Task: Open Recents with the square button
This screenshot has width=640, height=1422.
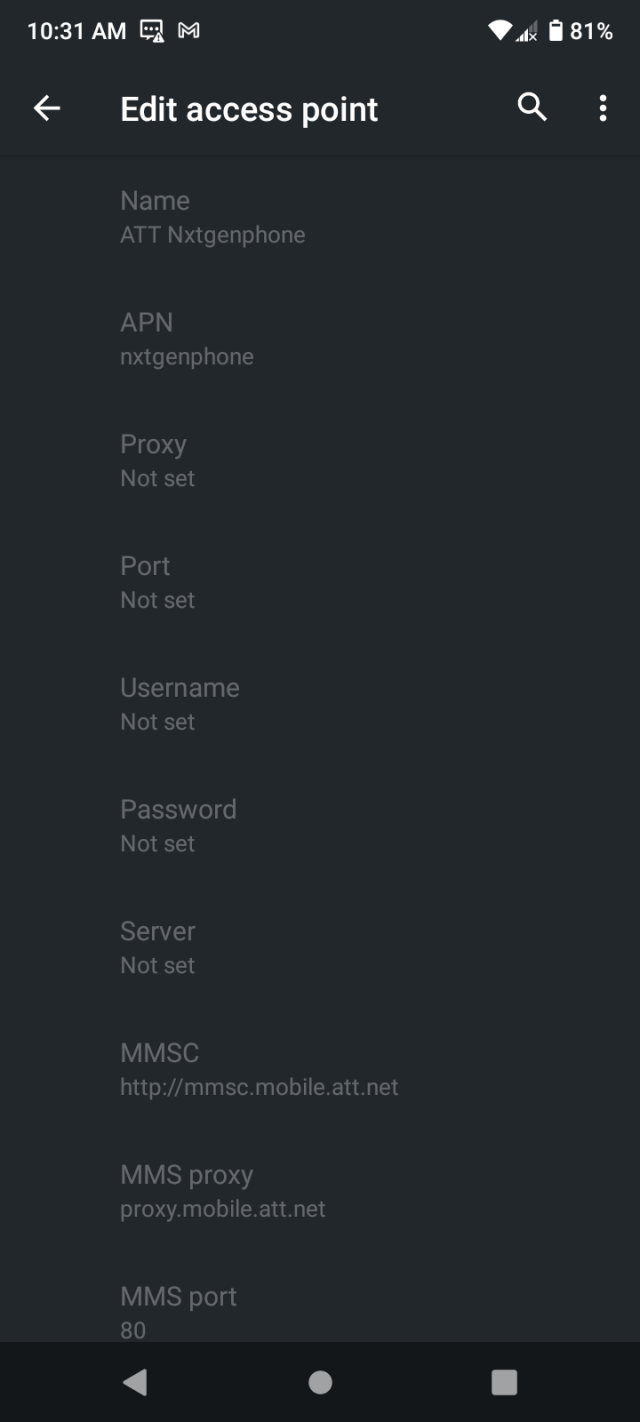Action: point(504,1382)
